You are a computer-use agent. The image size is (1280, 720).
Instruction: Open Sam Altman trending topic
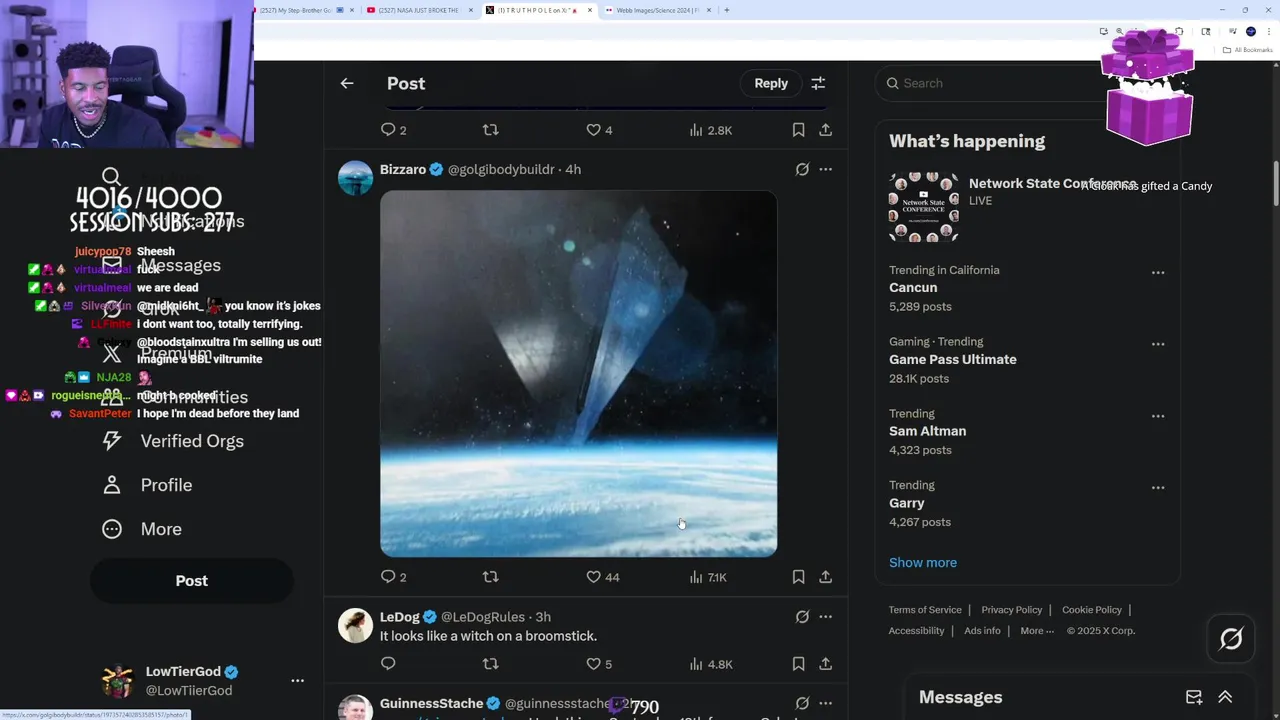tap(927, 431)
